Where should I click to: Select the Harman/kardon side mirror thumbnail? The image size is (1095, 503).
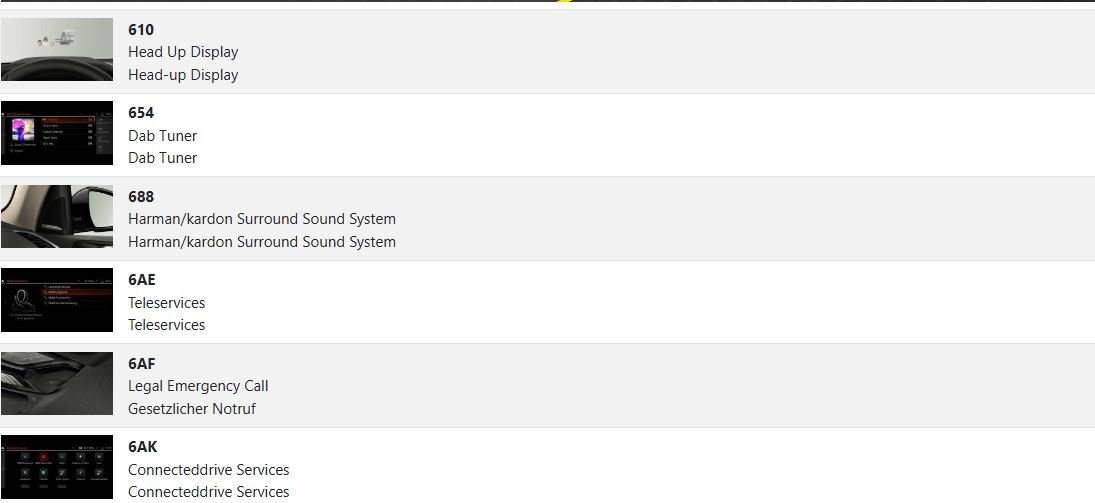coord(57,216)
